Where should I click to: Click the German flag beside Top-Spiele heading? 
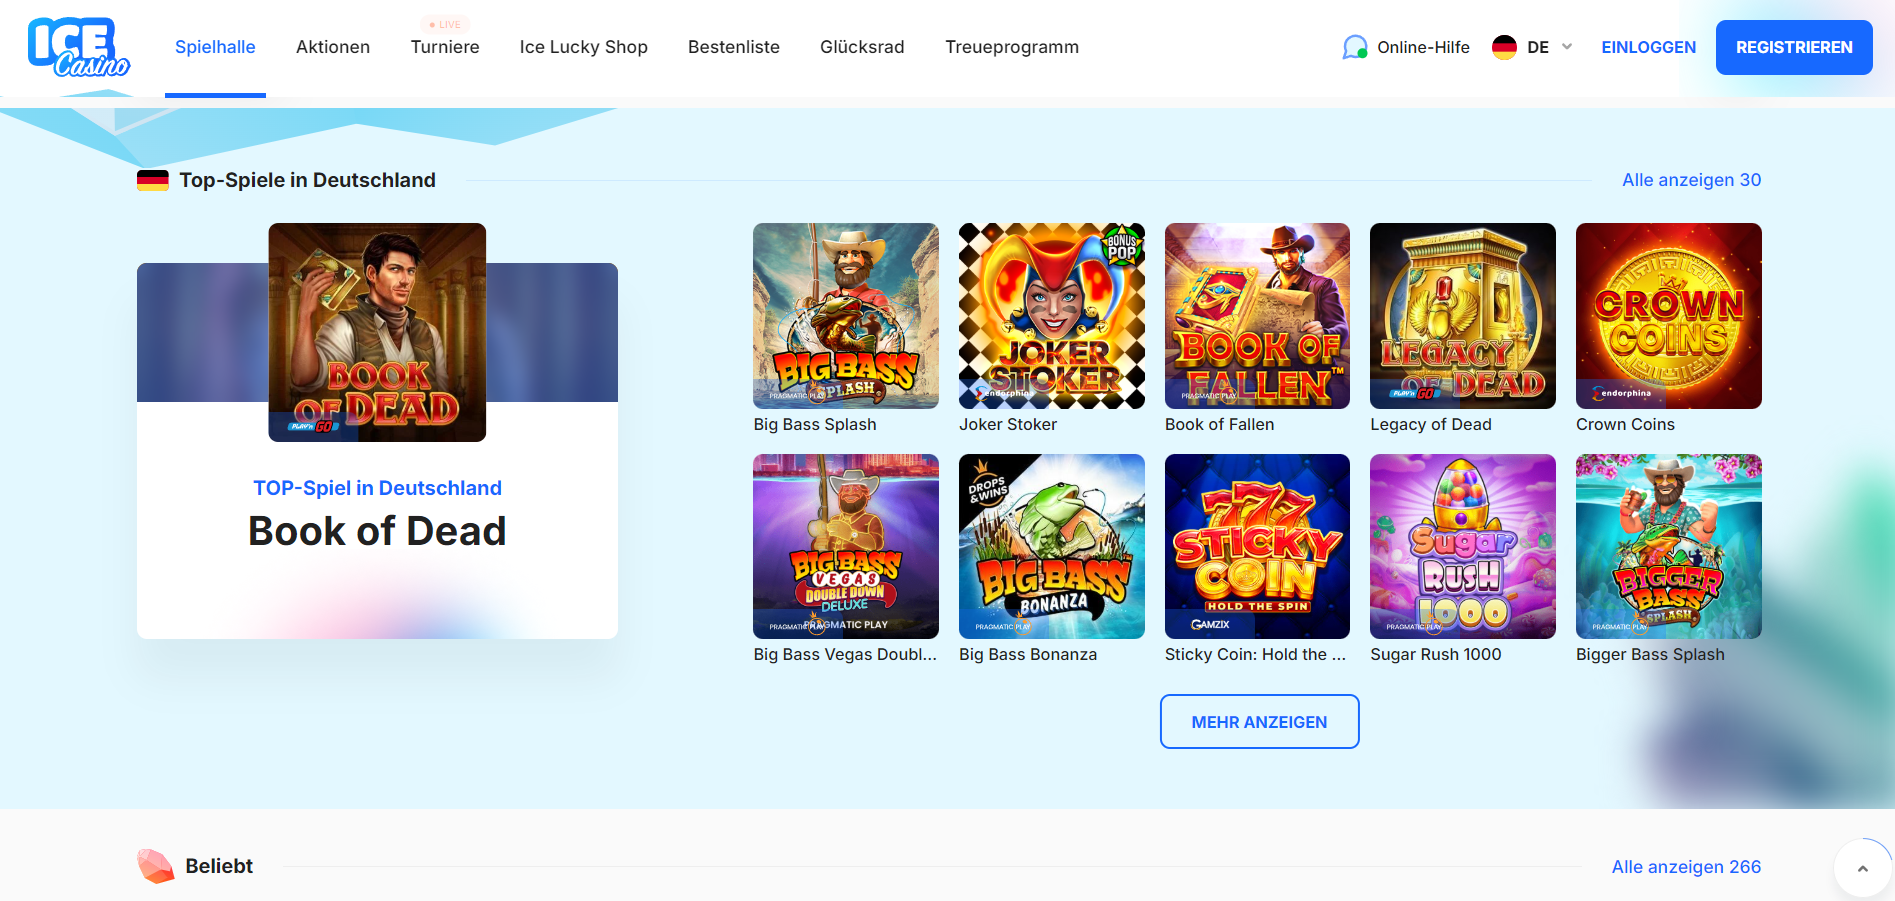(x=153, y=181)
